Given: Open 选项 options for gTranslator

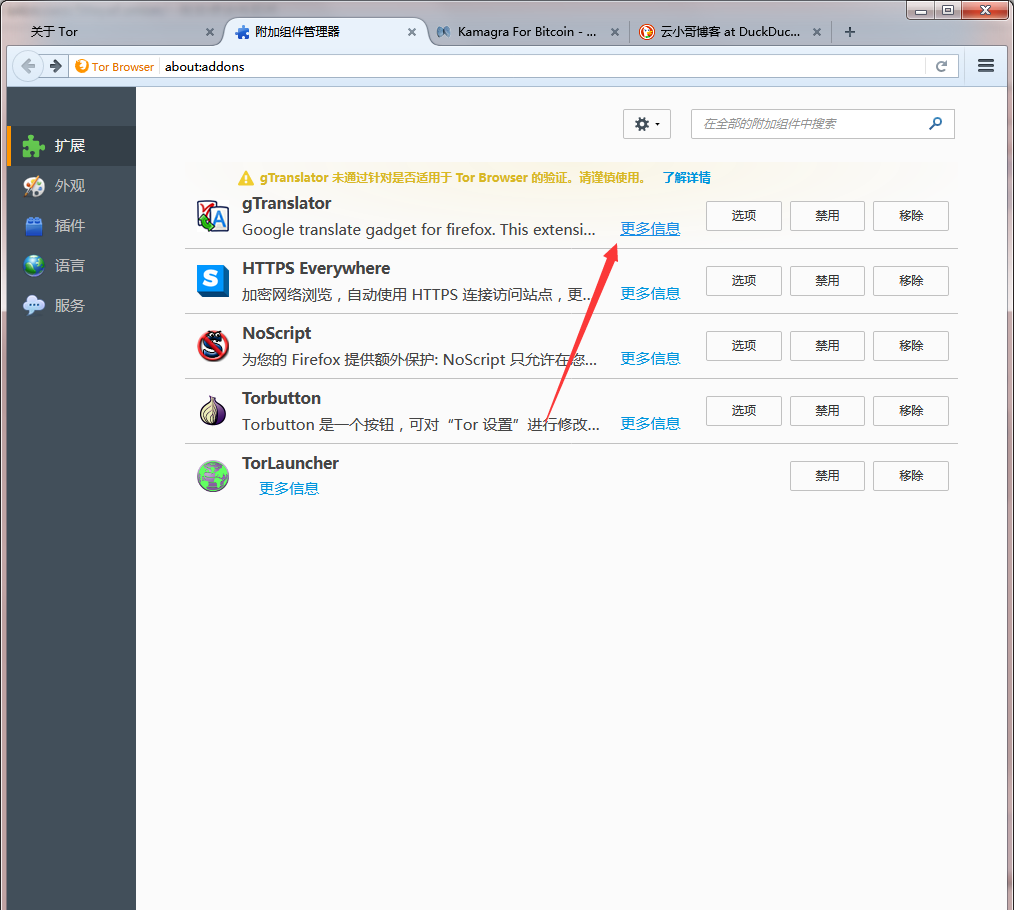Looking at the screenshot, I should (744, 216).
